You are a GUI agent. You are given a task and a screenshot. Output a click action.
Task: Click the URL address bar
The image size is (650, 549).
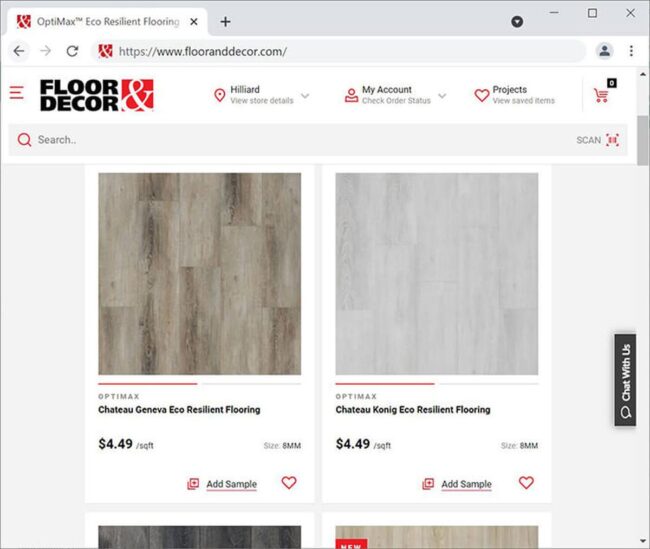coord(340,51)
